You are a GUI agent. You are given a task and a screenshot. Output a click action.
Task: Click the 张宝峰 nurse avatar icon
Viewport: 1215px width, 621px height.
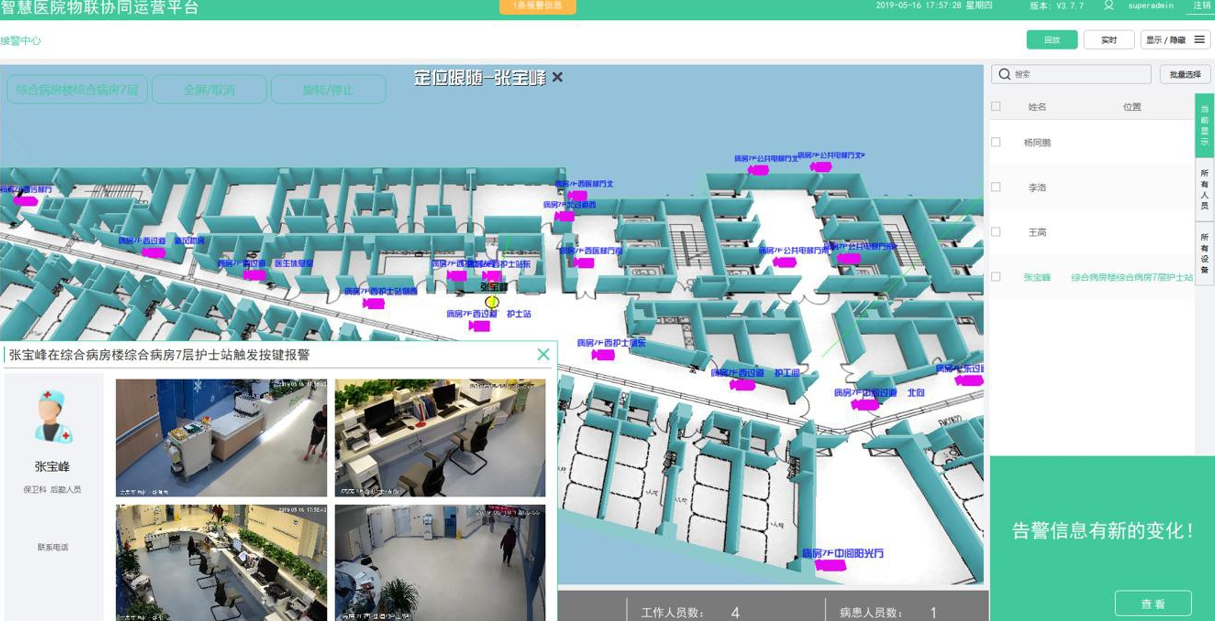click(53, 417)
